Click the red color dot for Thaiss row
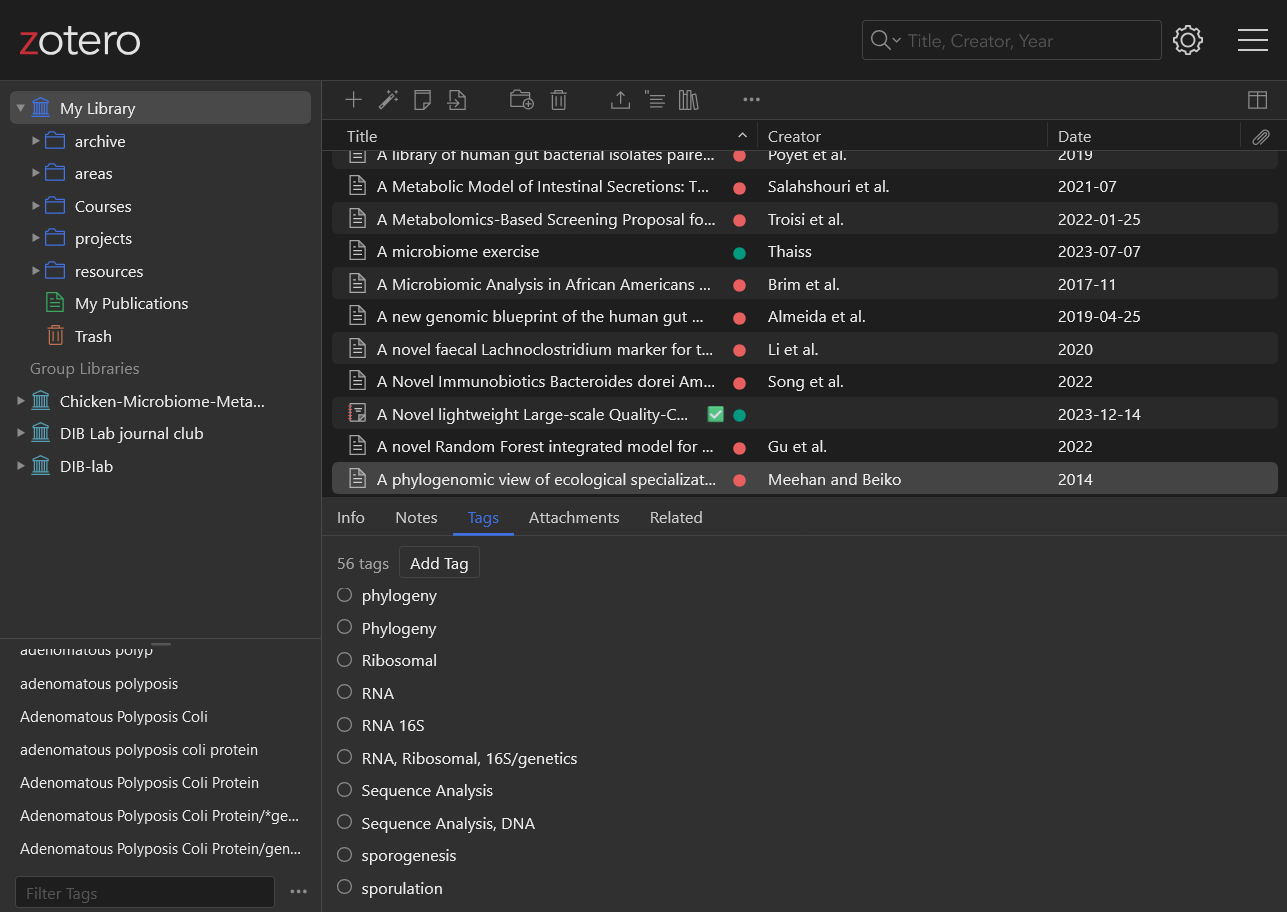The height and width of the screenshot is (912, 1287). click(739, 252)
